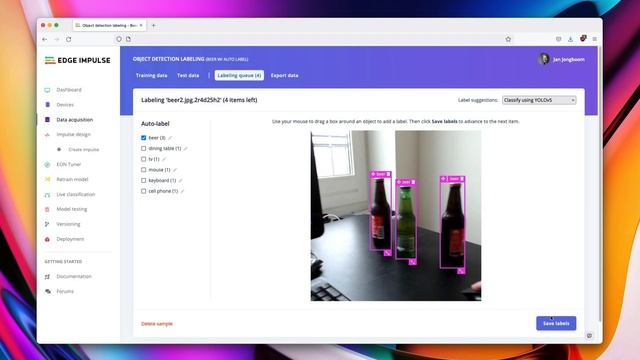640x360 pixels.
Task: Delete the leftmost bottle's bounding box
Action: (388, 174)
